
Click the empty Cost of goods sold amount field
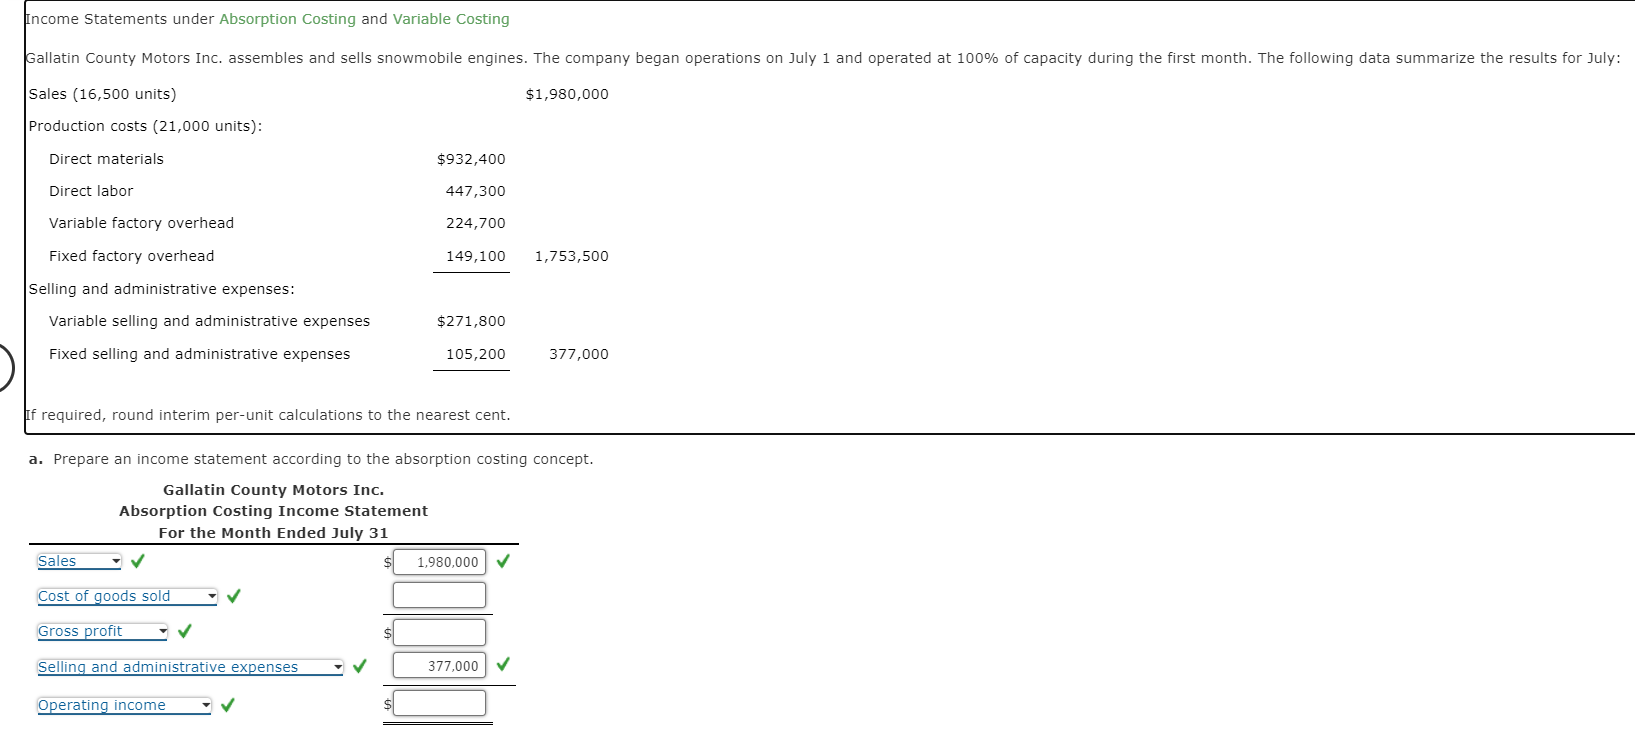439,595
